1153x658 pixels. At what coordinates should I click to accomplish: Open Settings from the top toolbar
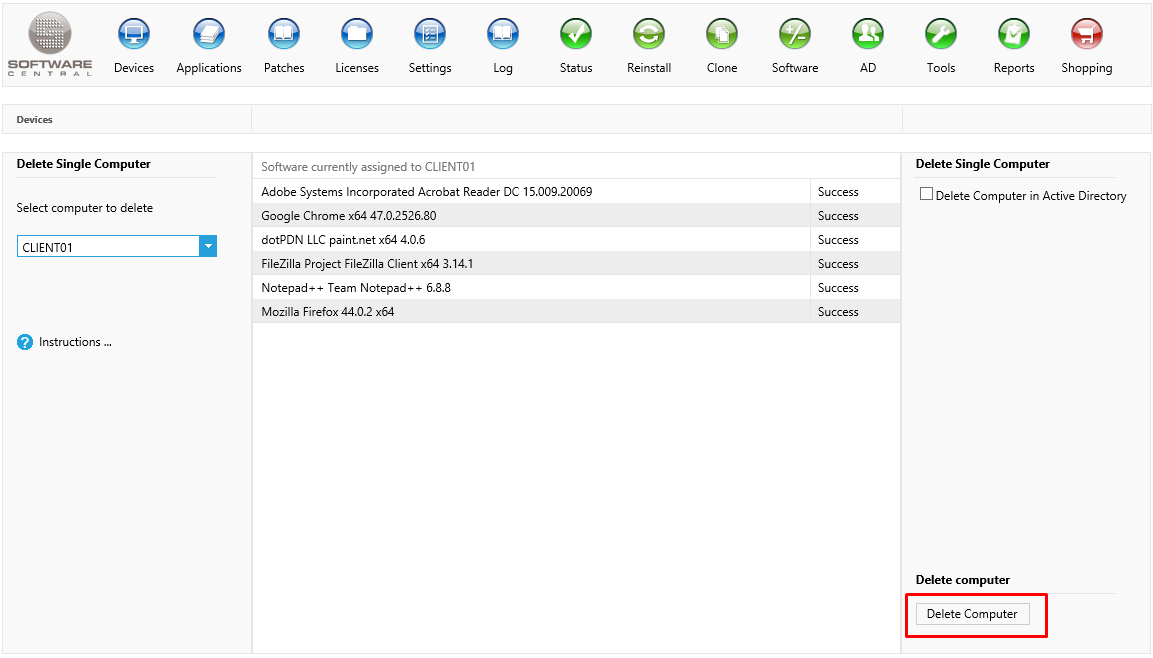[x=430, y=35]
